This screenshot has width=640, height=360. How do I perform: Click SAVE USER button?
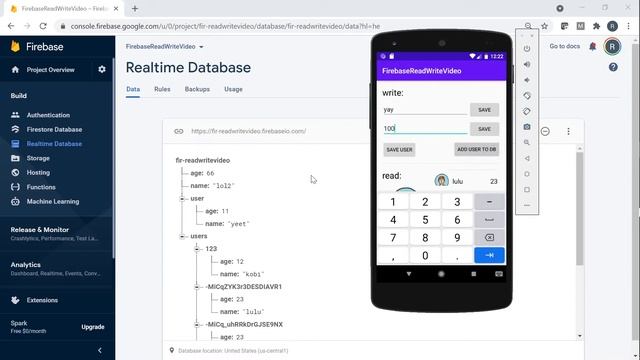399,150
